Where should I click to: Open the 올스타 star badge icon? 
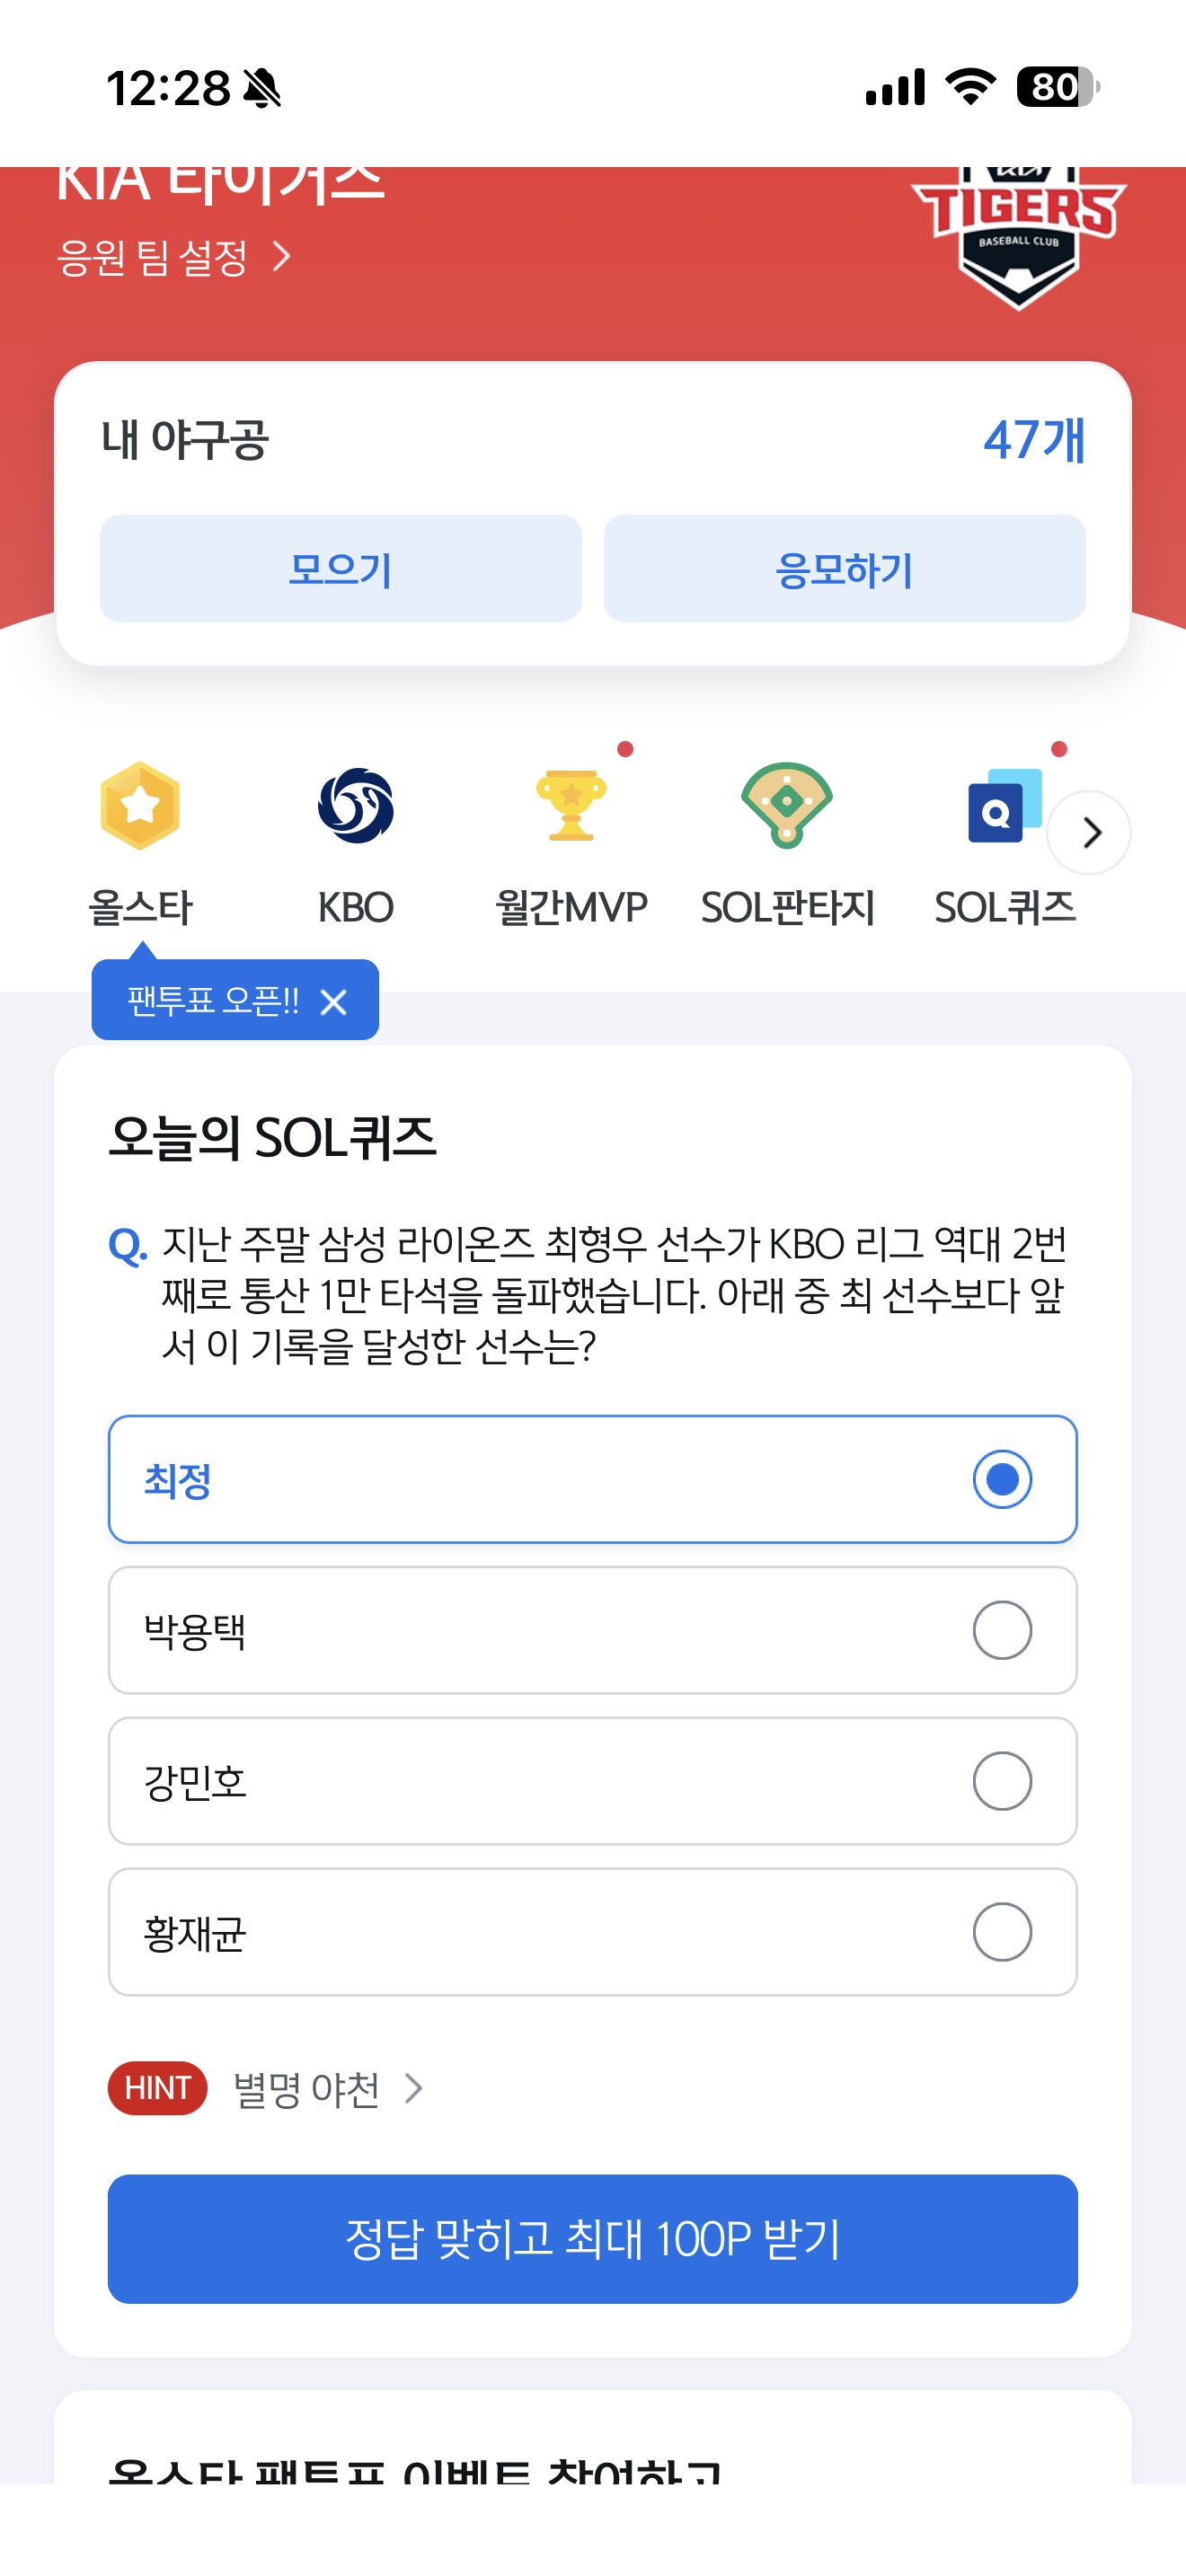140,806
